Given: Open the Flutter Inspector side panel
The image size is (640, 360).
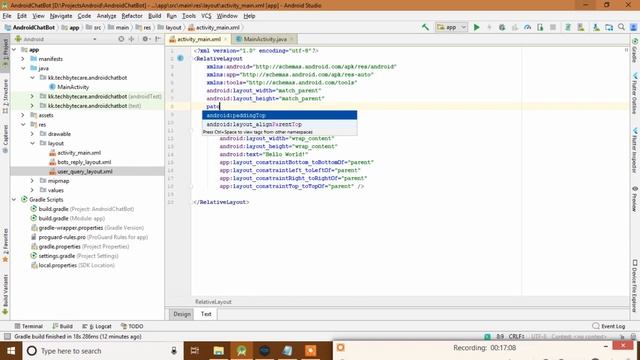Looking at the screenshot, I should click(x=635, y=150).
